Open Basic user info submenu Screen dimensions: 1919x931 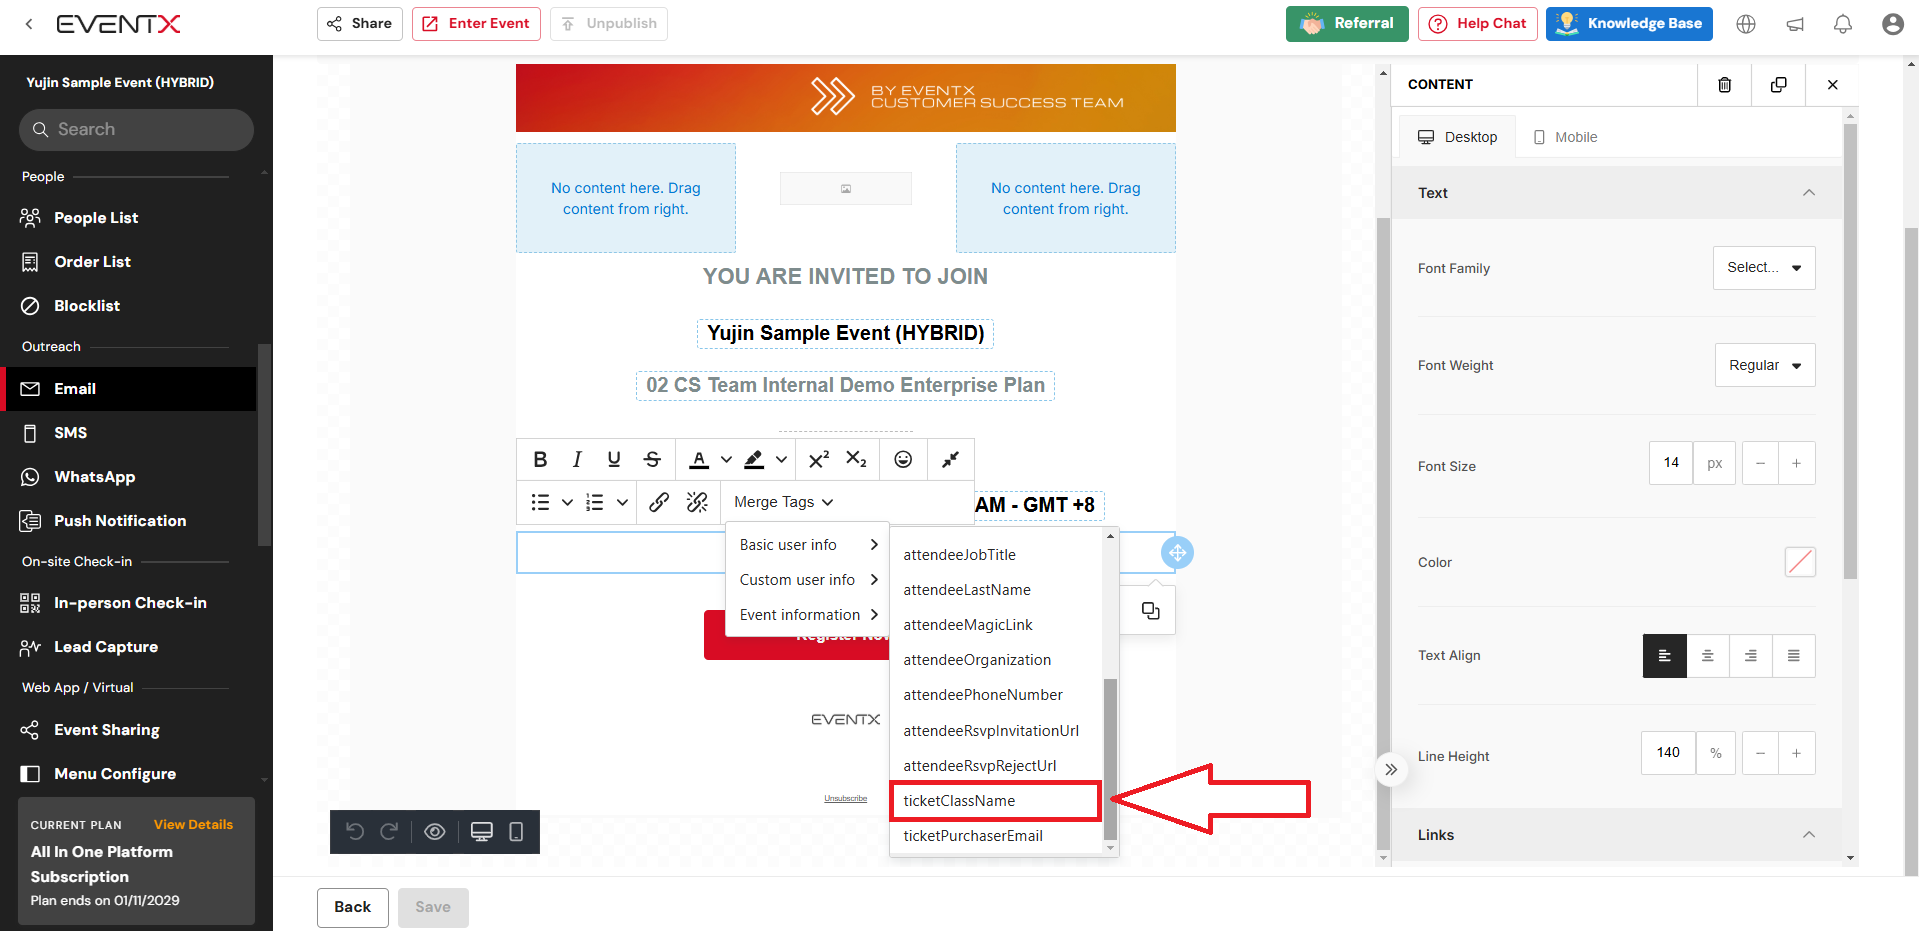tap(808, 545)
